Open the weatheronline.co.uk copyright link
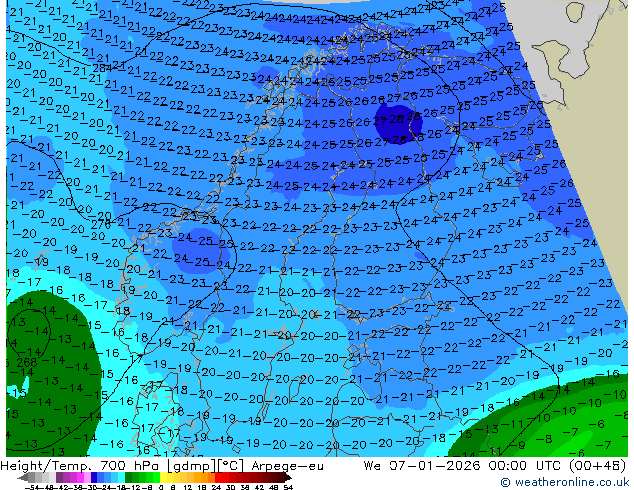 [x=566, y=482]
